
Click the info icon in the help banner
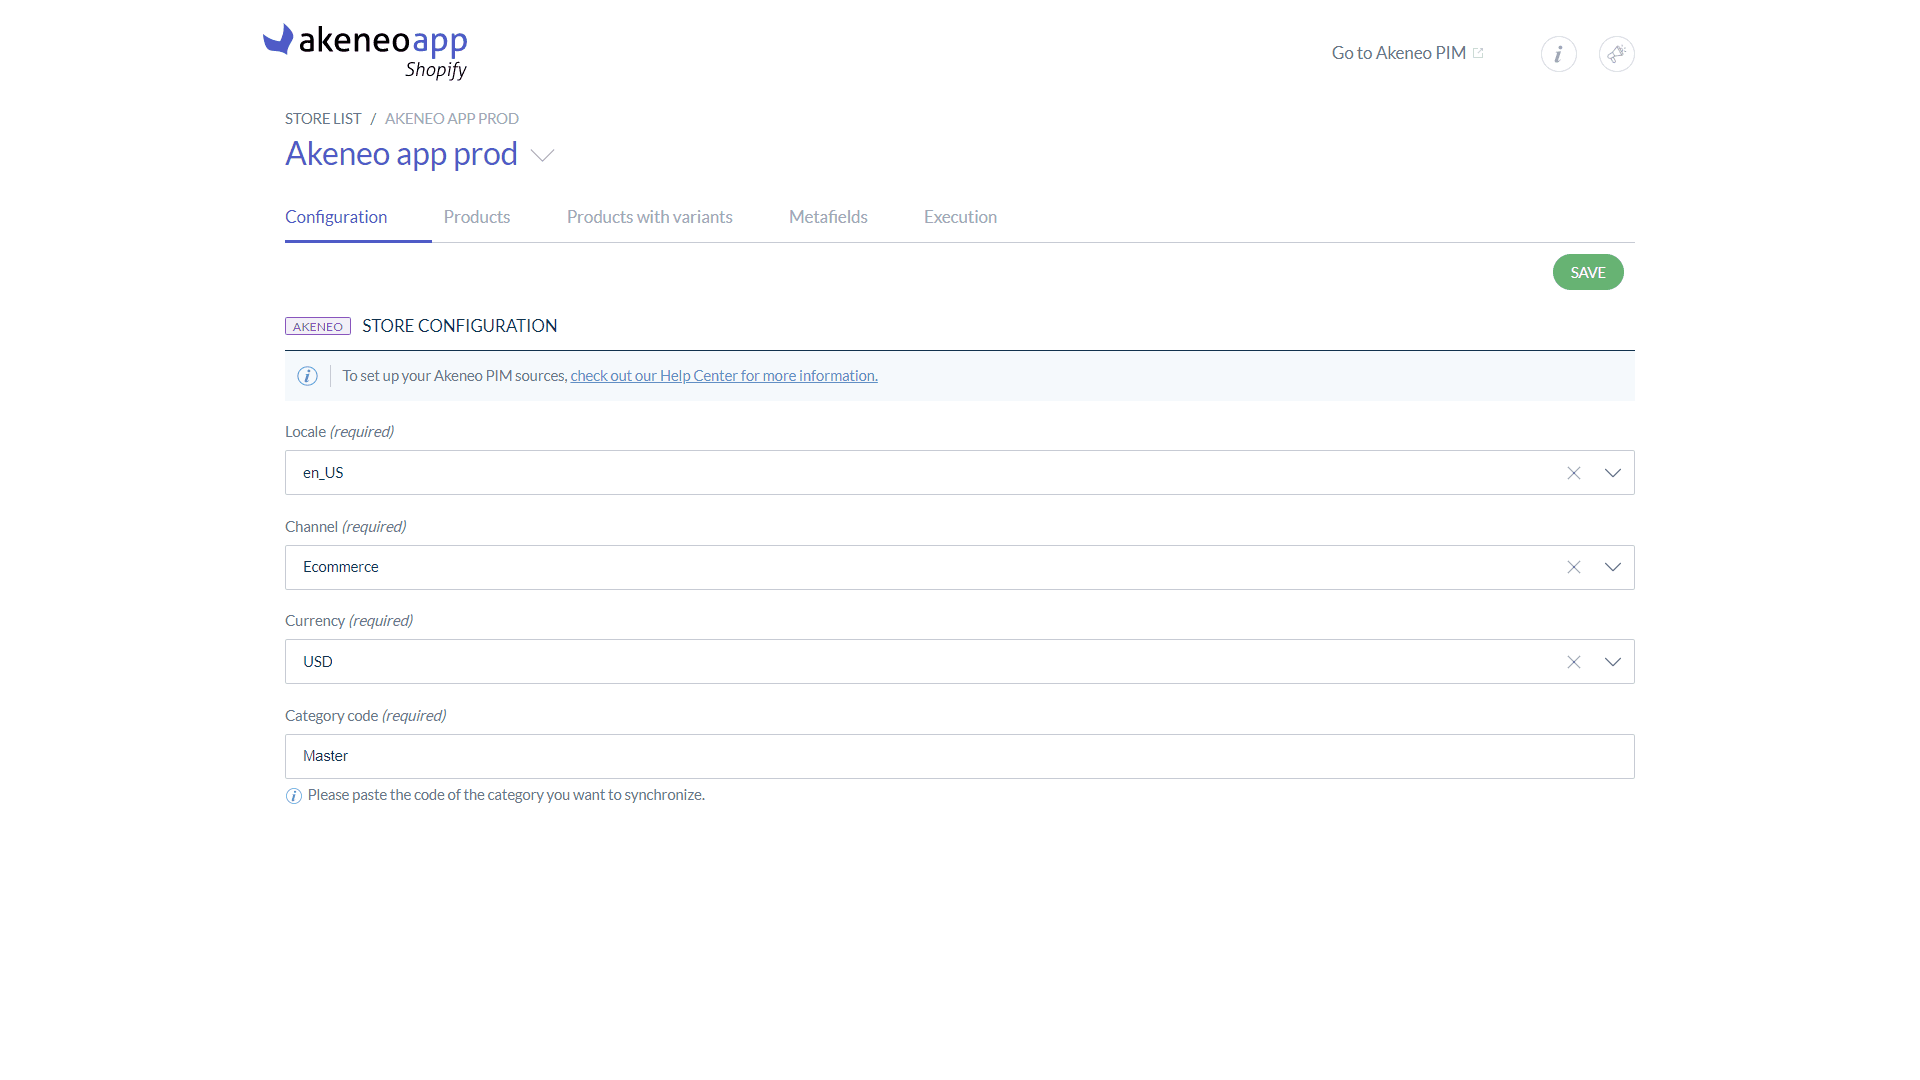pos(307,376)
